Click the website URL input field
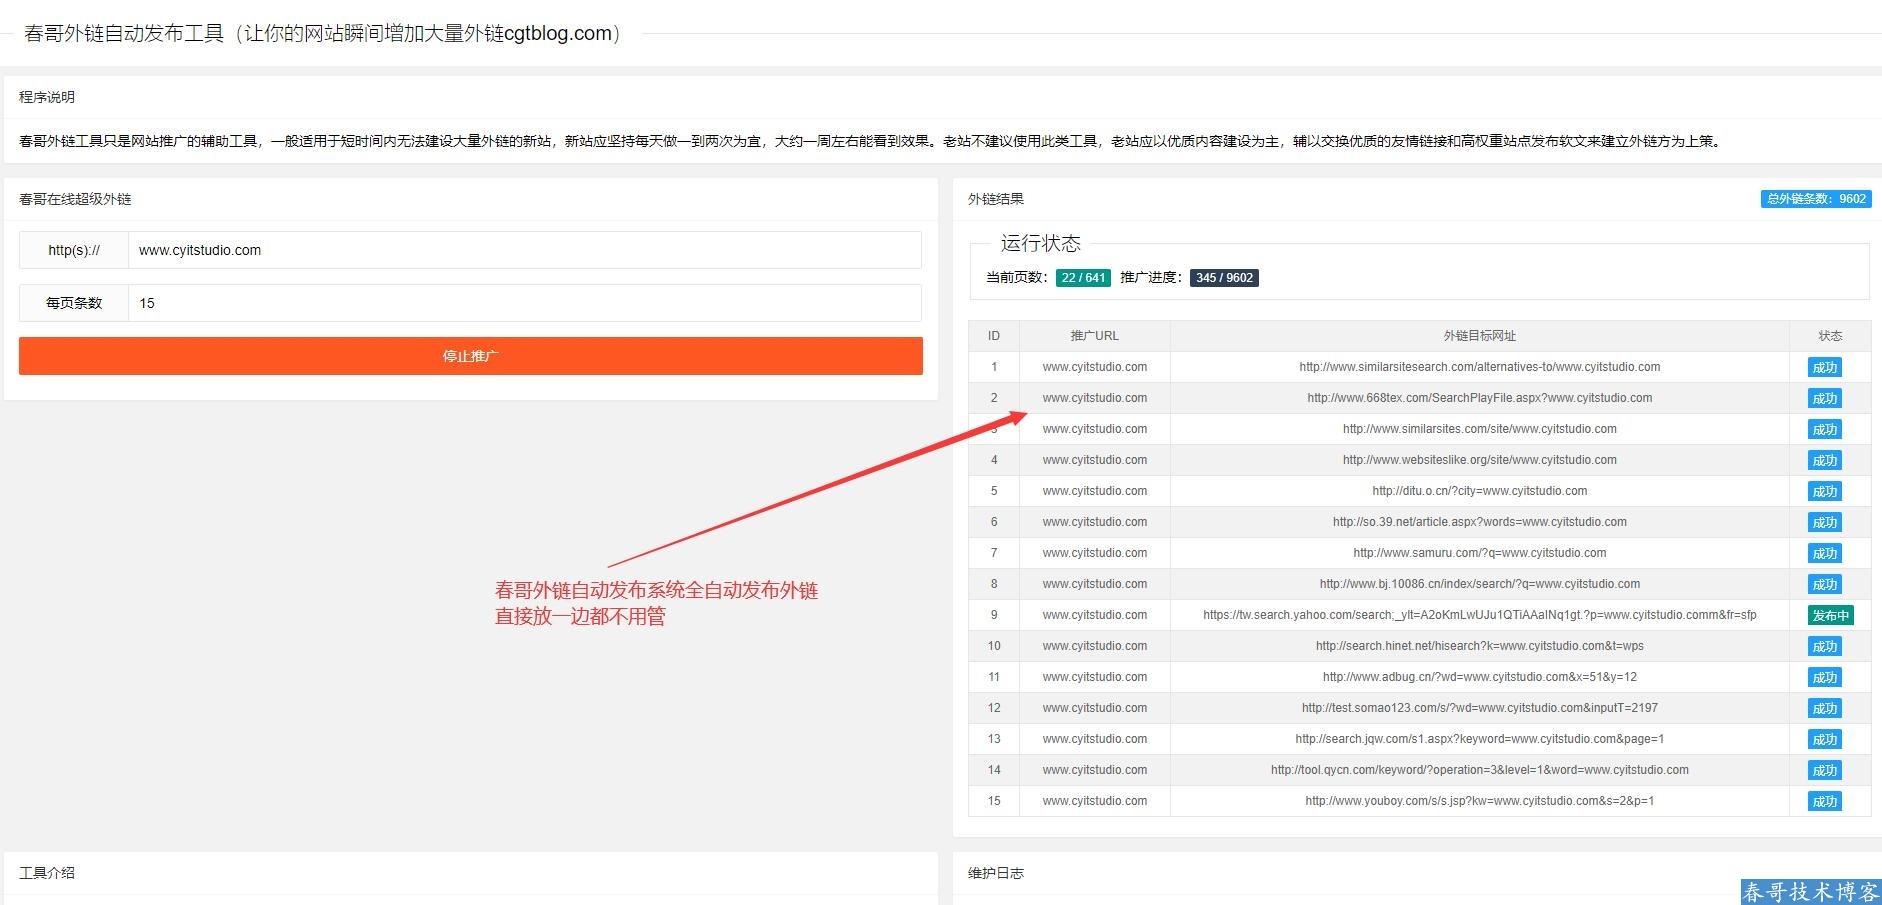 (x=524, y=250)
